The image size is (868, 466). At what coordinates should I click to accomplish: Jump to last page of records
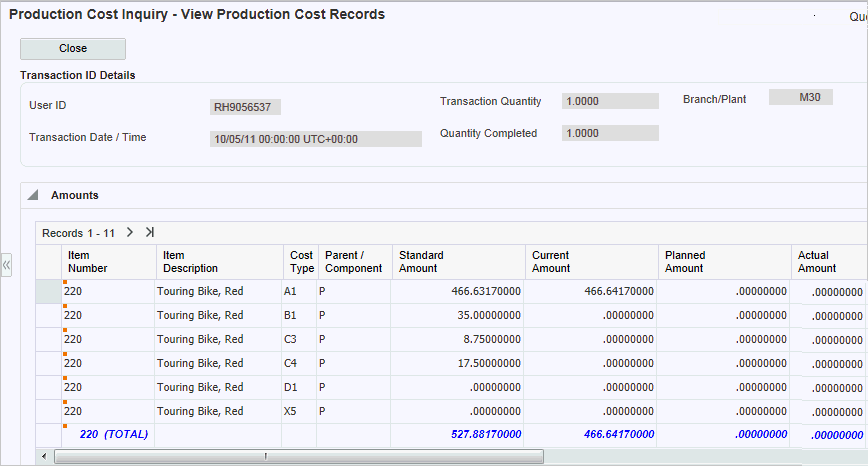click(150, 232)
